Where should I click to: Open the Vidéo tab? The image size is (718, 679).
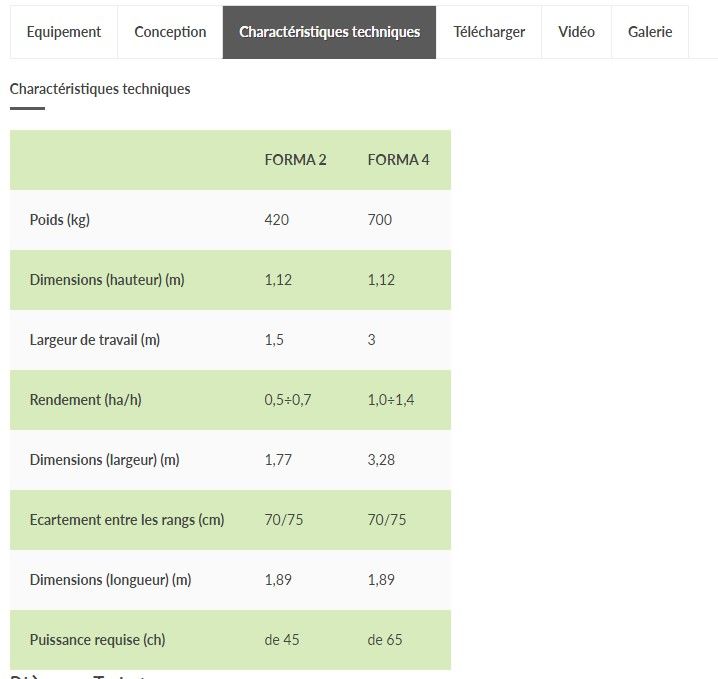tap(576, 32)
